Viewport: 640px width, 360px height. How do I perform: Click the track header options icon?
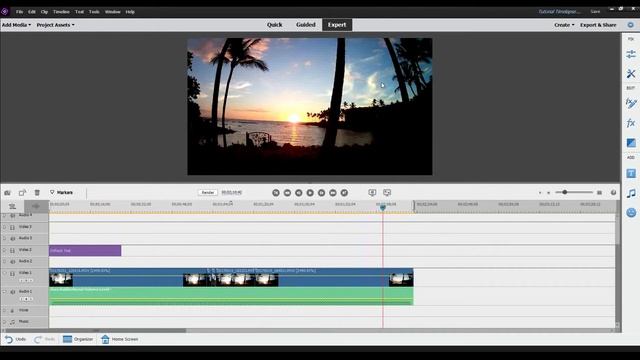point(12,206)
